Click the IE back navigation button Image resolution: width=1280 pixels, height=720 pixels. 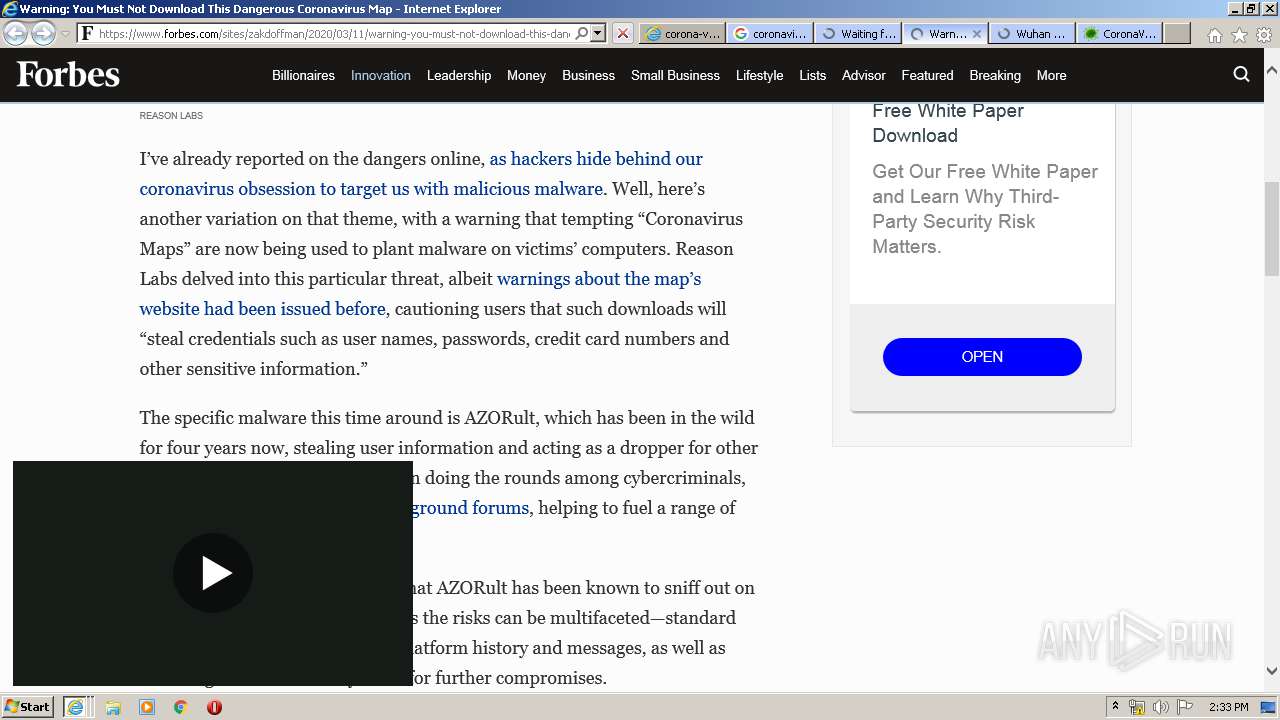coord(16,33)
